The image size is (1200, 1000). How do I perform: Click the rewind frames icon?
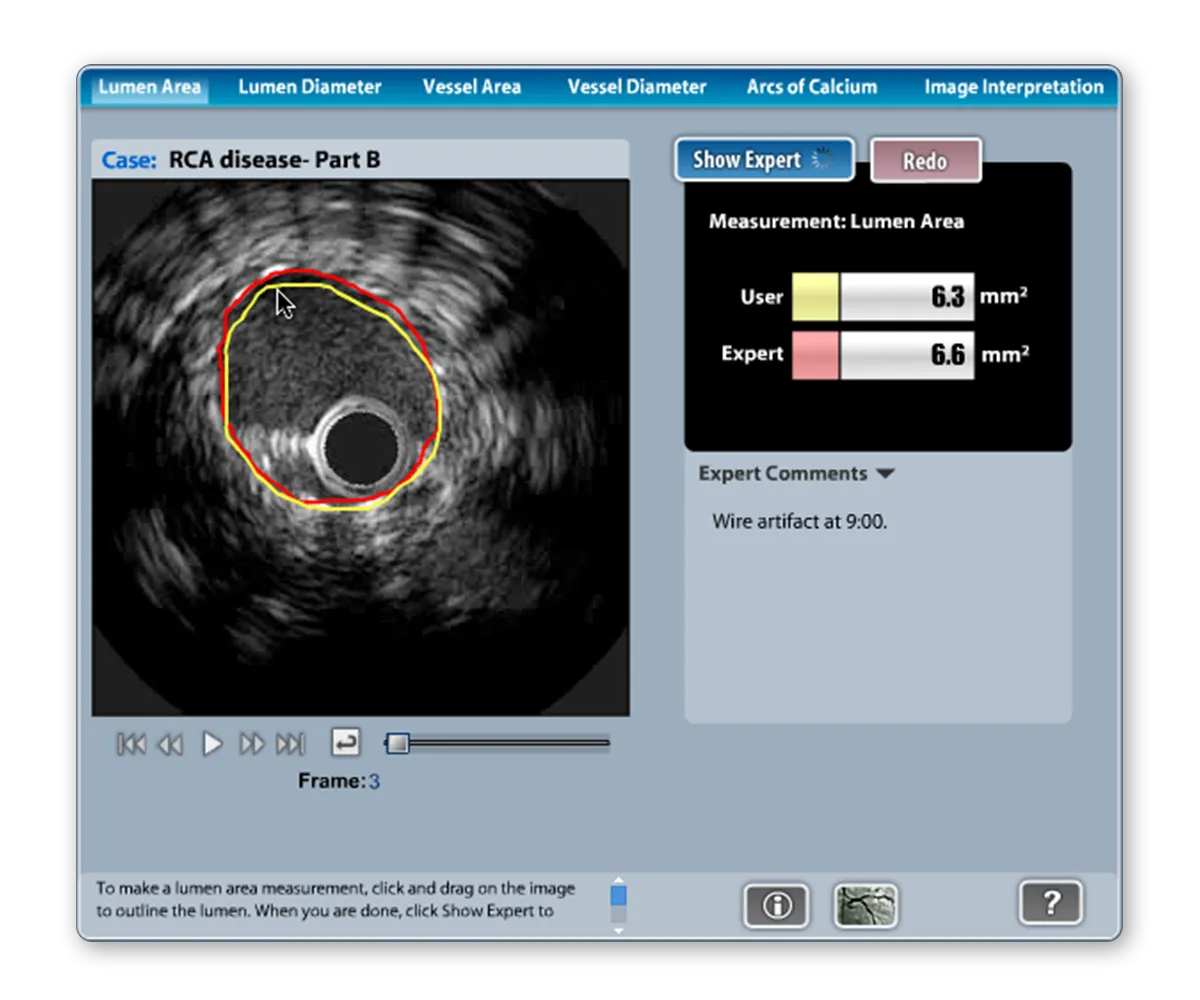click(171, 744)
